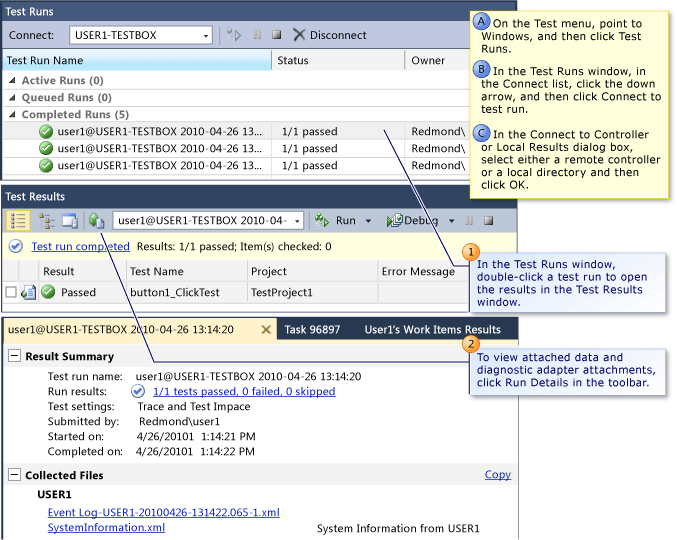677x540 pixels.
Task: Click the Copy link in Collected Files
Action: point(497,474)
